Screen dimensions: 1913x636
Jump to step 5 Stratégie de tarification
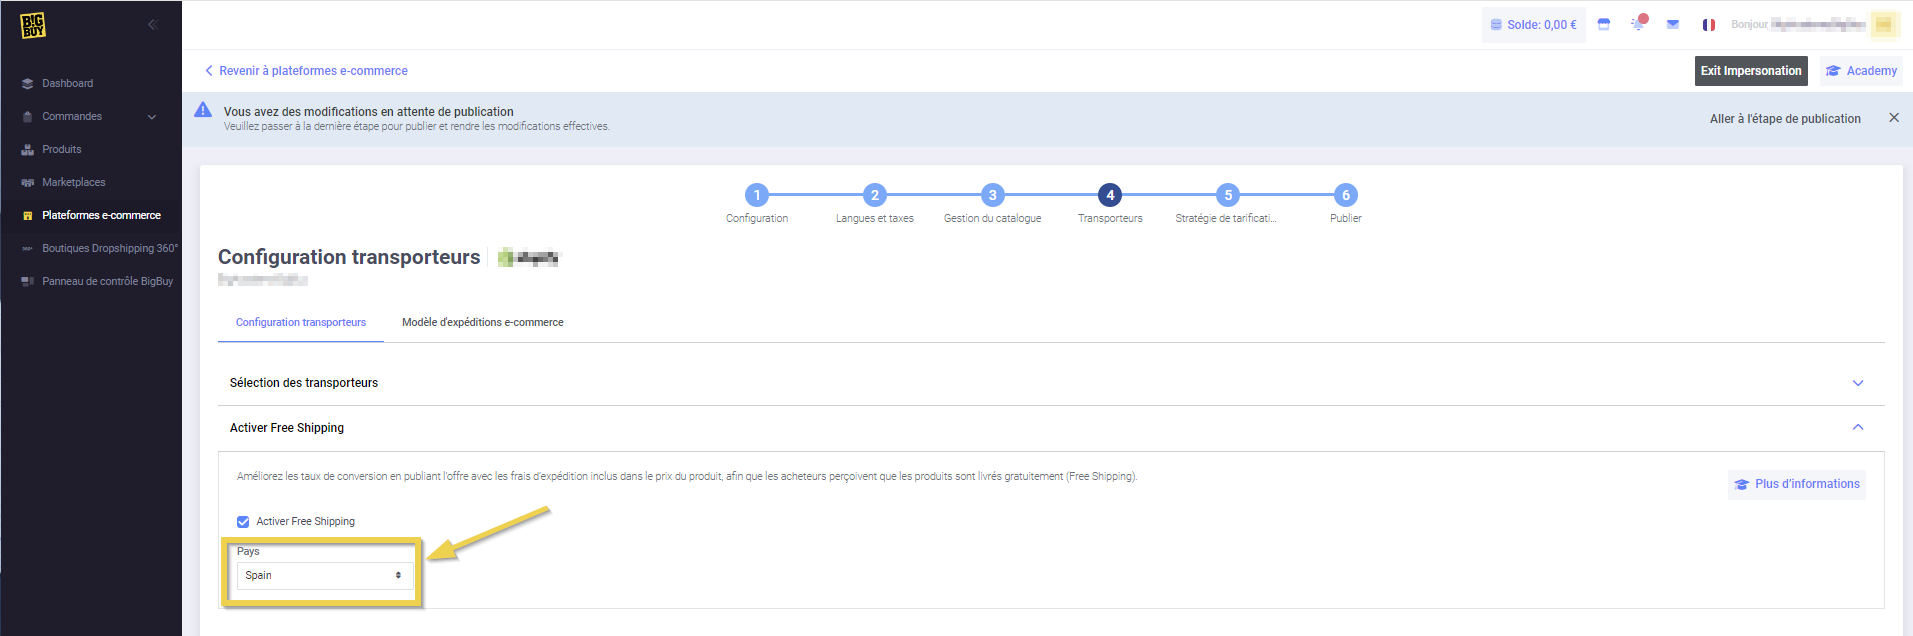point(1228,196)
